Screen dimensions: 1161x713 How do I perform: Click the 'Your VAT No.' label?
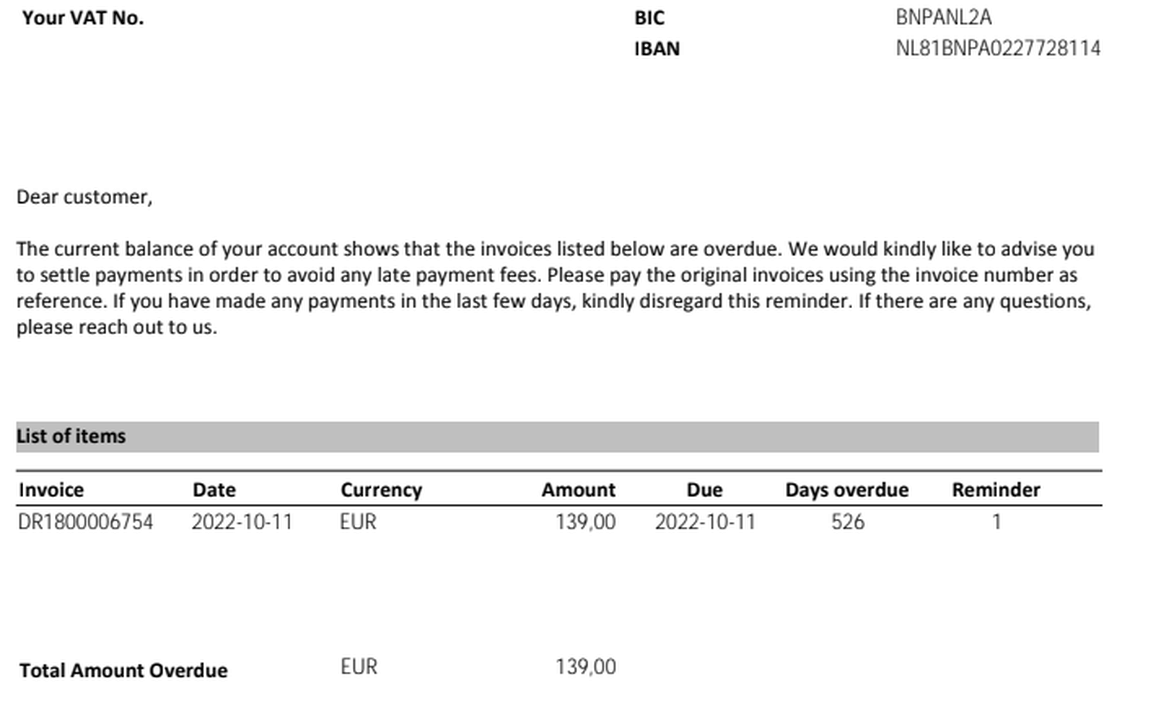[83, 17]
